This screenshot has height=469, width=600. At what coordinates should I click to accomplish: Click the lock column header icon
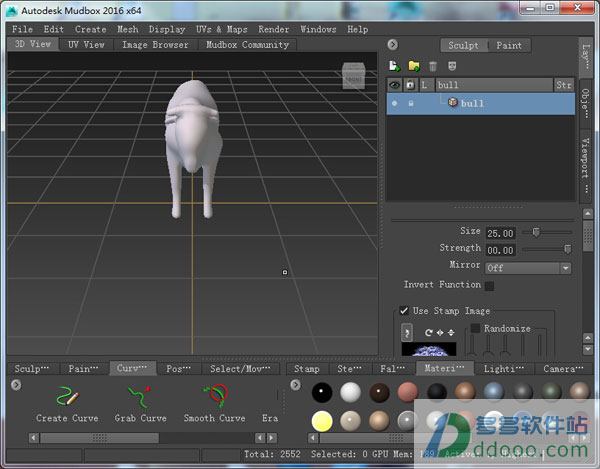click(x=410, y=85)
